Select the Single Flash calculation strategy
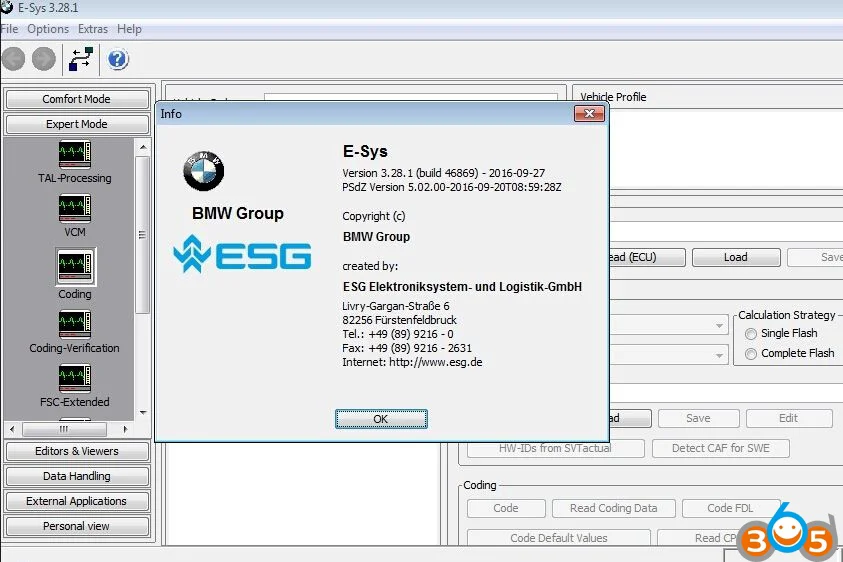The width and height of the screenshot is (843, 562). (751, 334)
